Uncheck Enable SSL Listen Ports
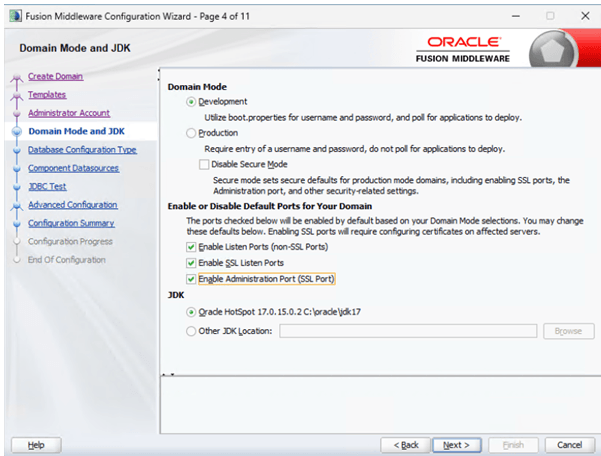This screenshot has height=456, width=601. click(x=191, y=263)
